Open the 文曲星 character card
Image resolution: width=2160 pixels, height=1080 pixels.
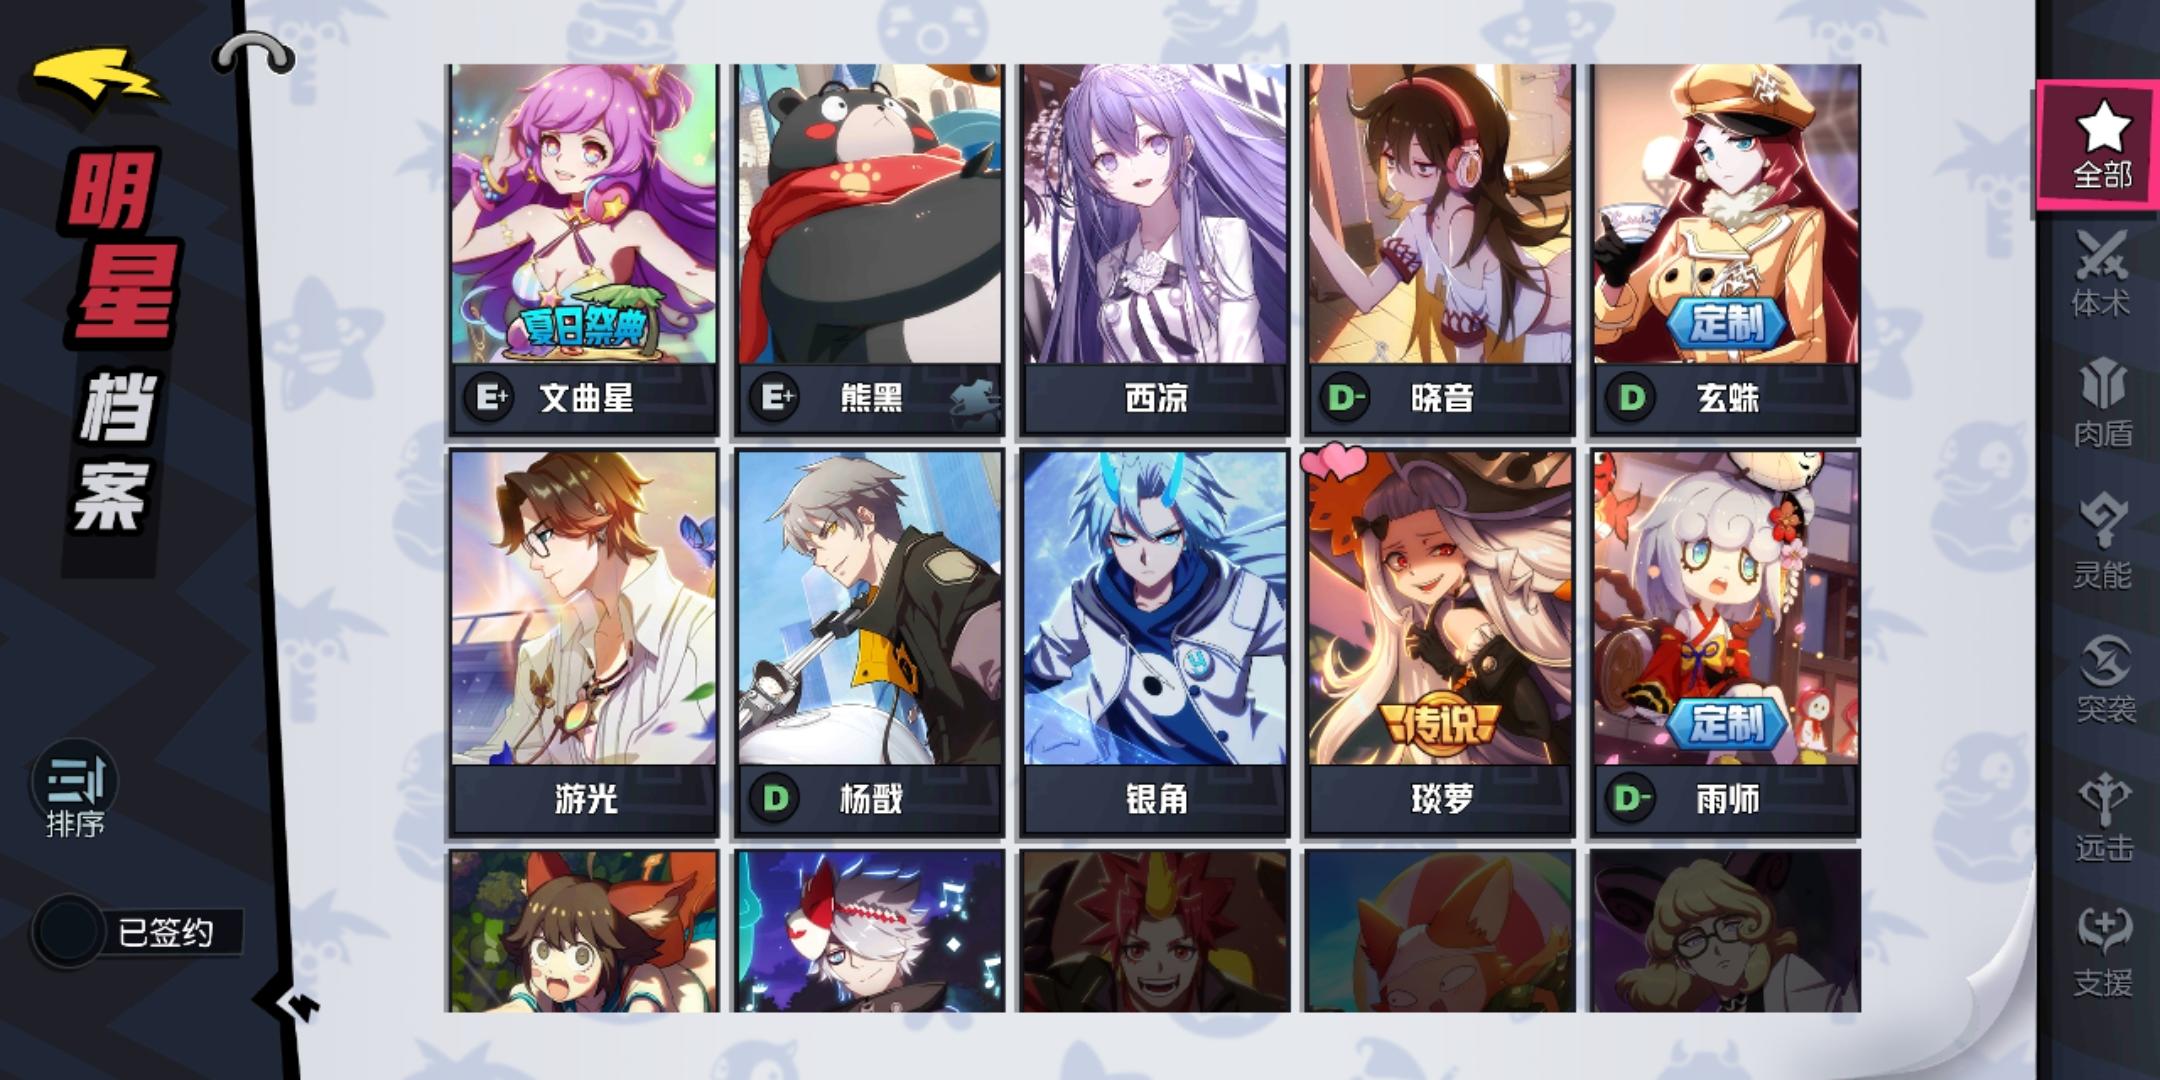(583, 250)
